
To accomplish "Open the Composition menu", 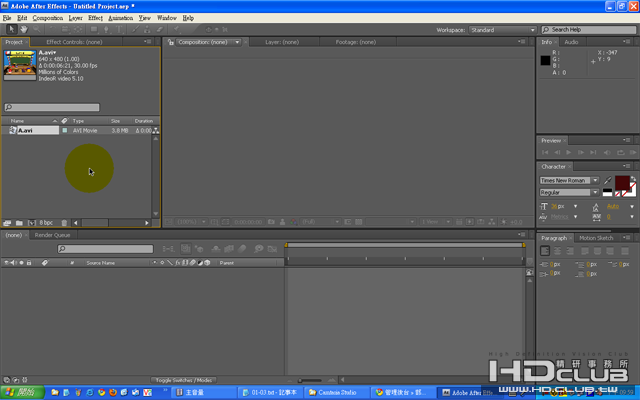I will tap(48, 18).
